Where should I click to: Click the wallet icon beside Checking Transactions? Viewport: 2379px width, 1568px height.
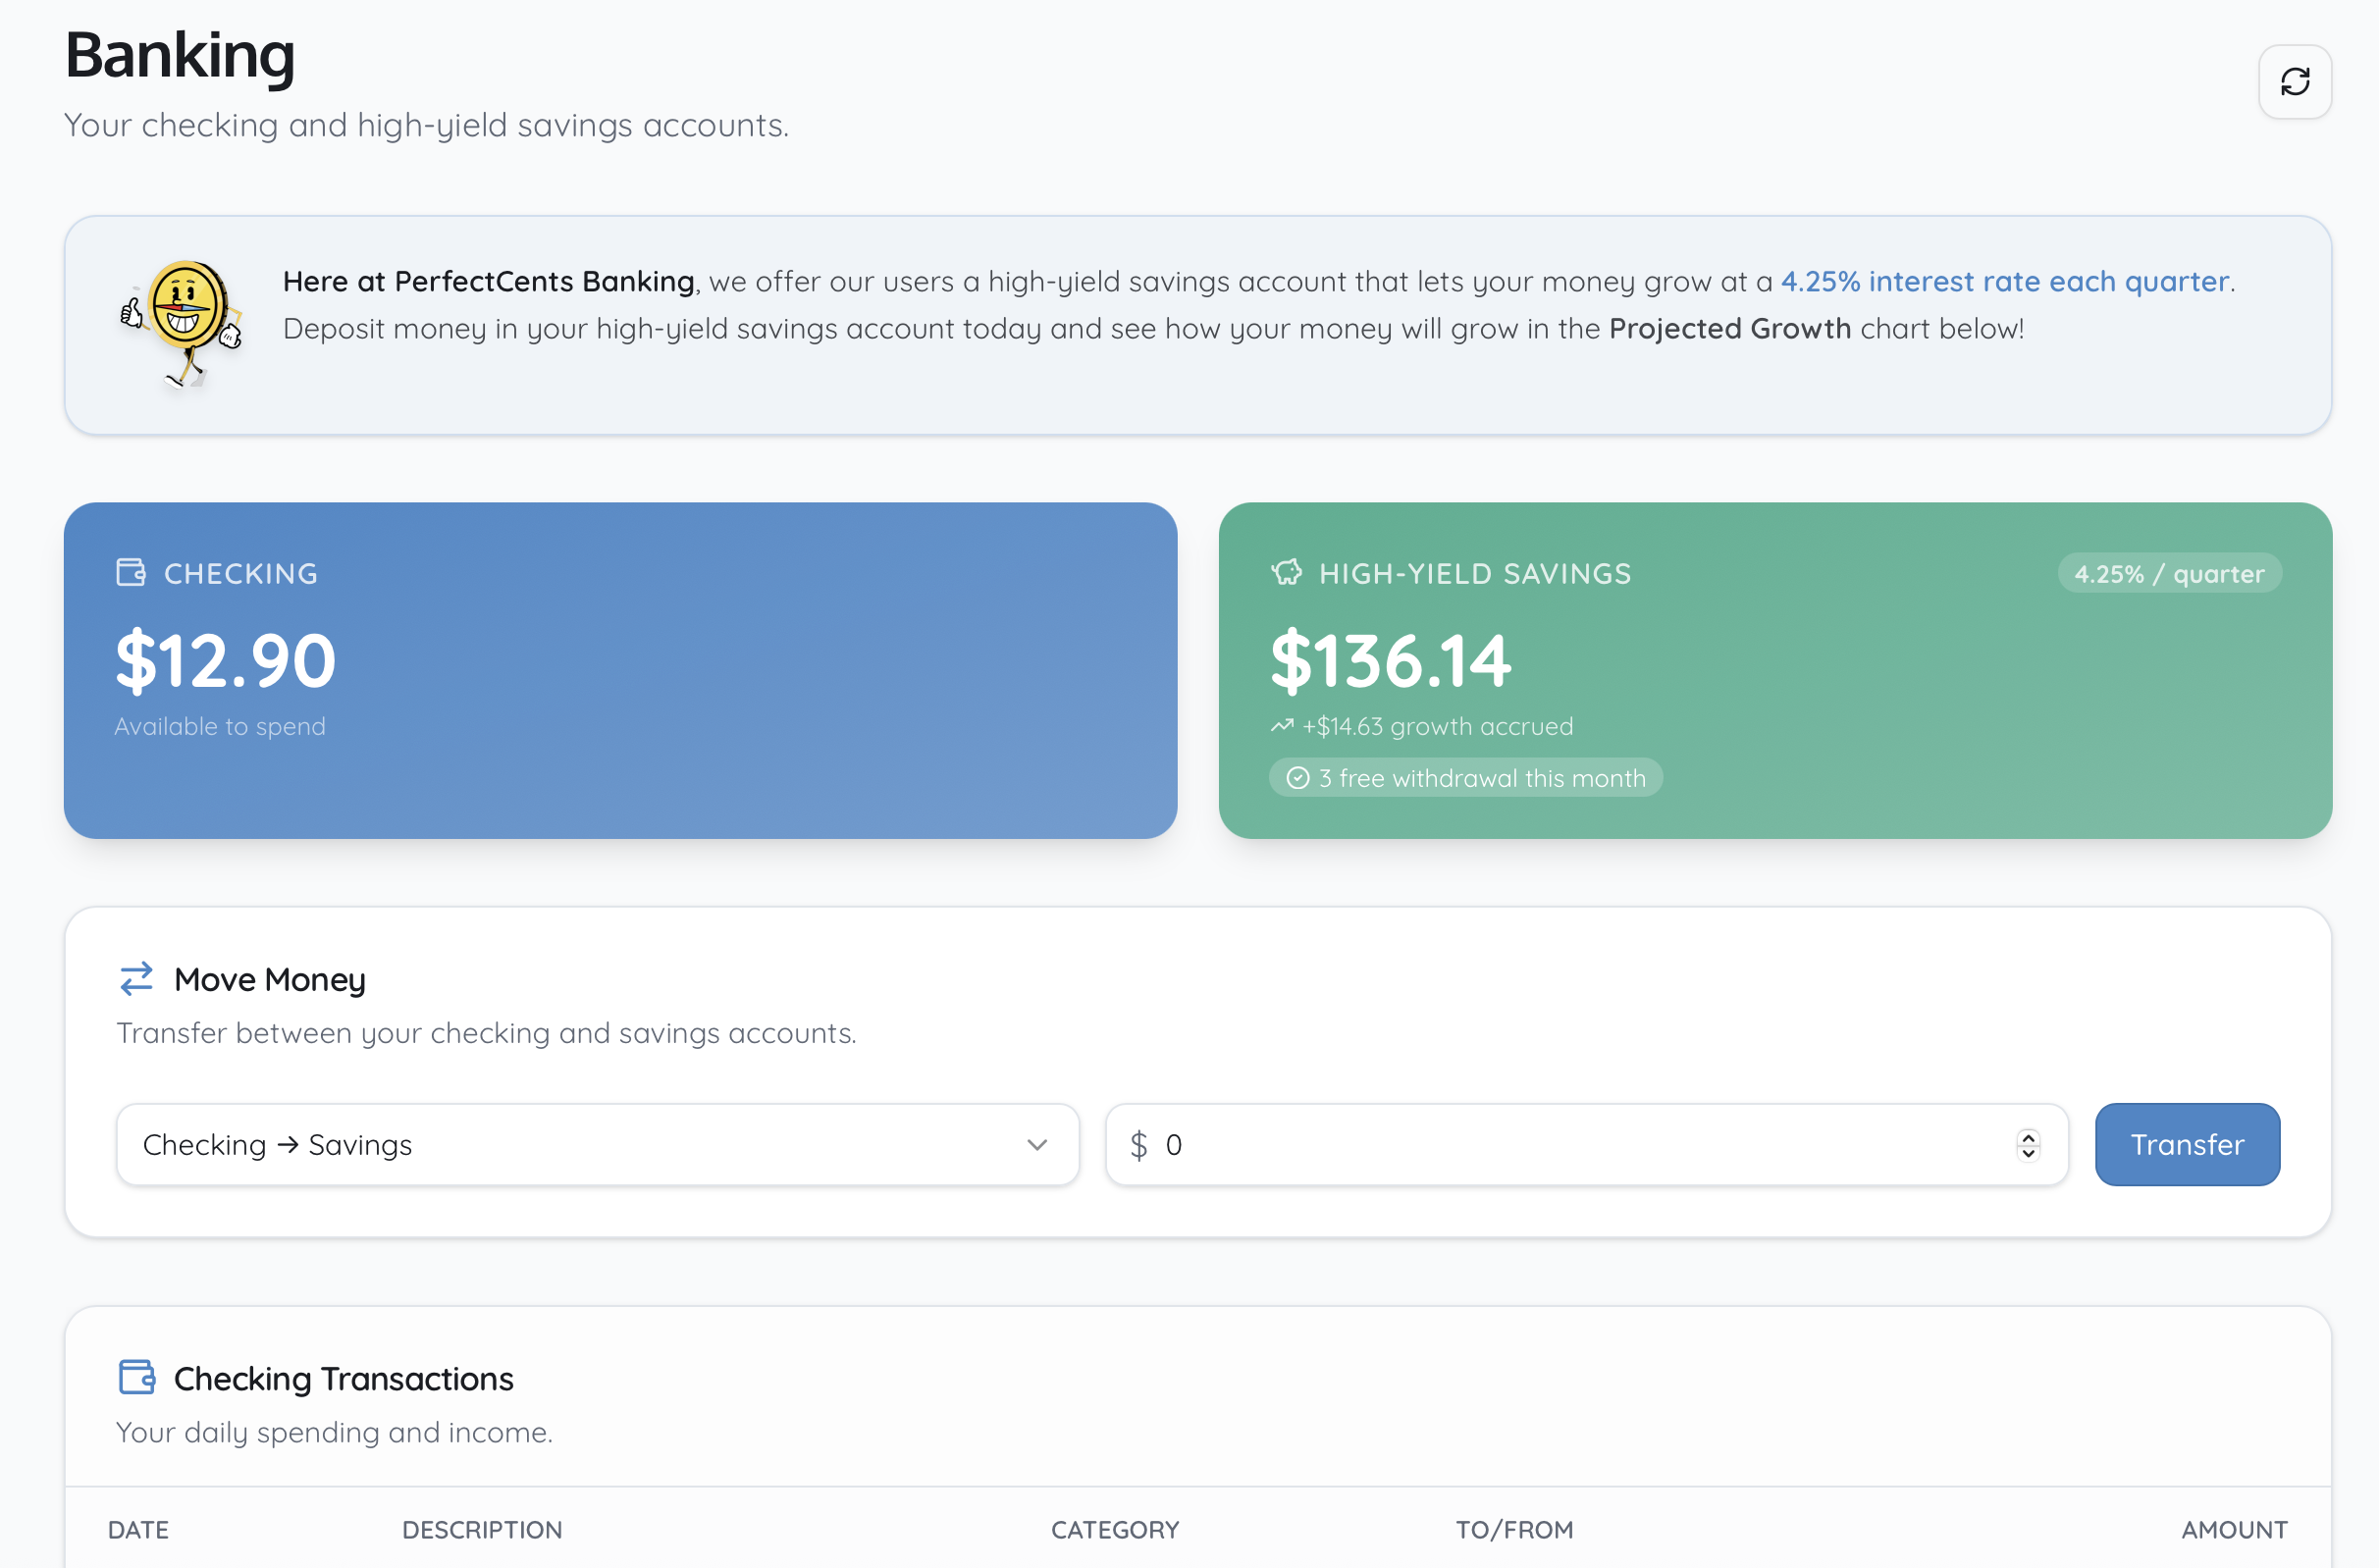click(x=136, y=1377)
